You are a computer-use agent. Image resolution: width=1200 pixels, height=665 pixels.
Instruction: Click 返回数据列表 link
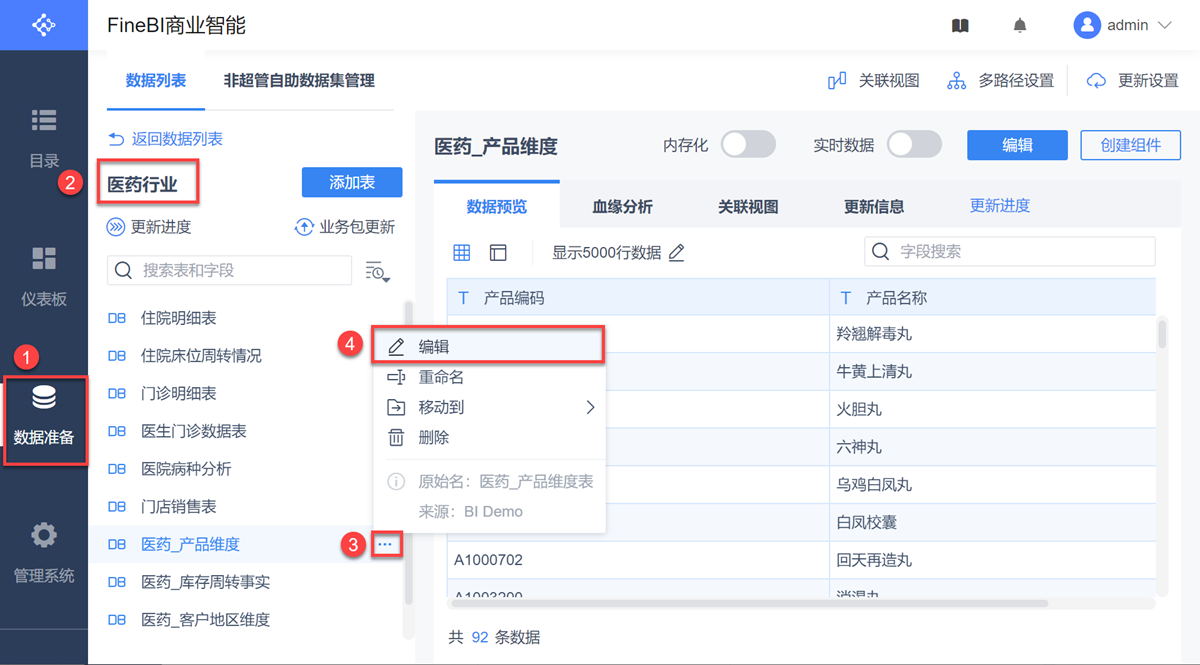(166, 139)
